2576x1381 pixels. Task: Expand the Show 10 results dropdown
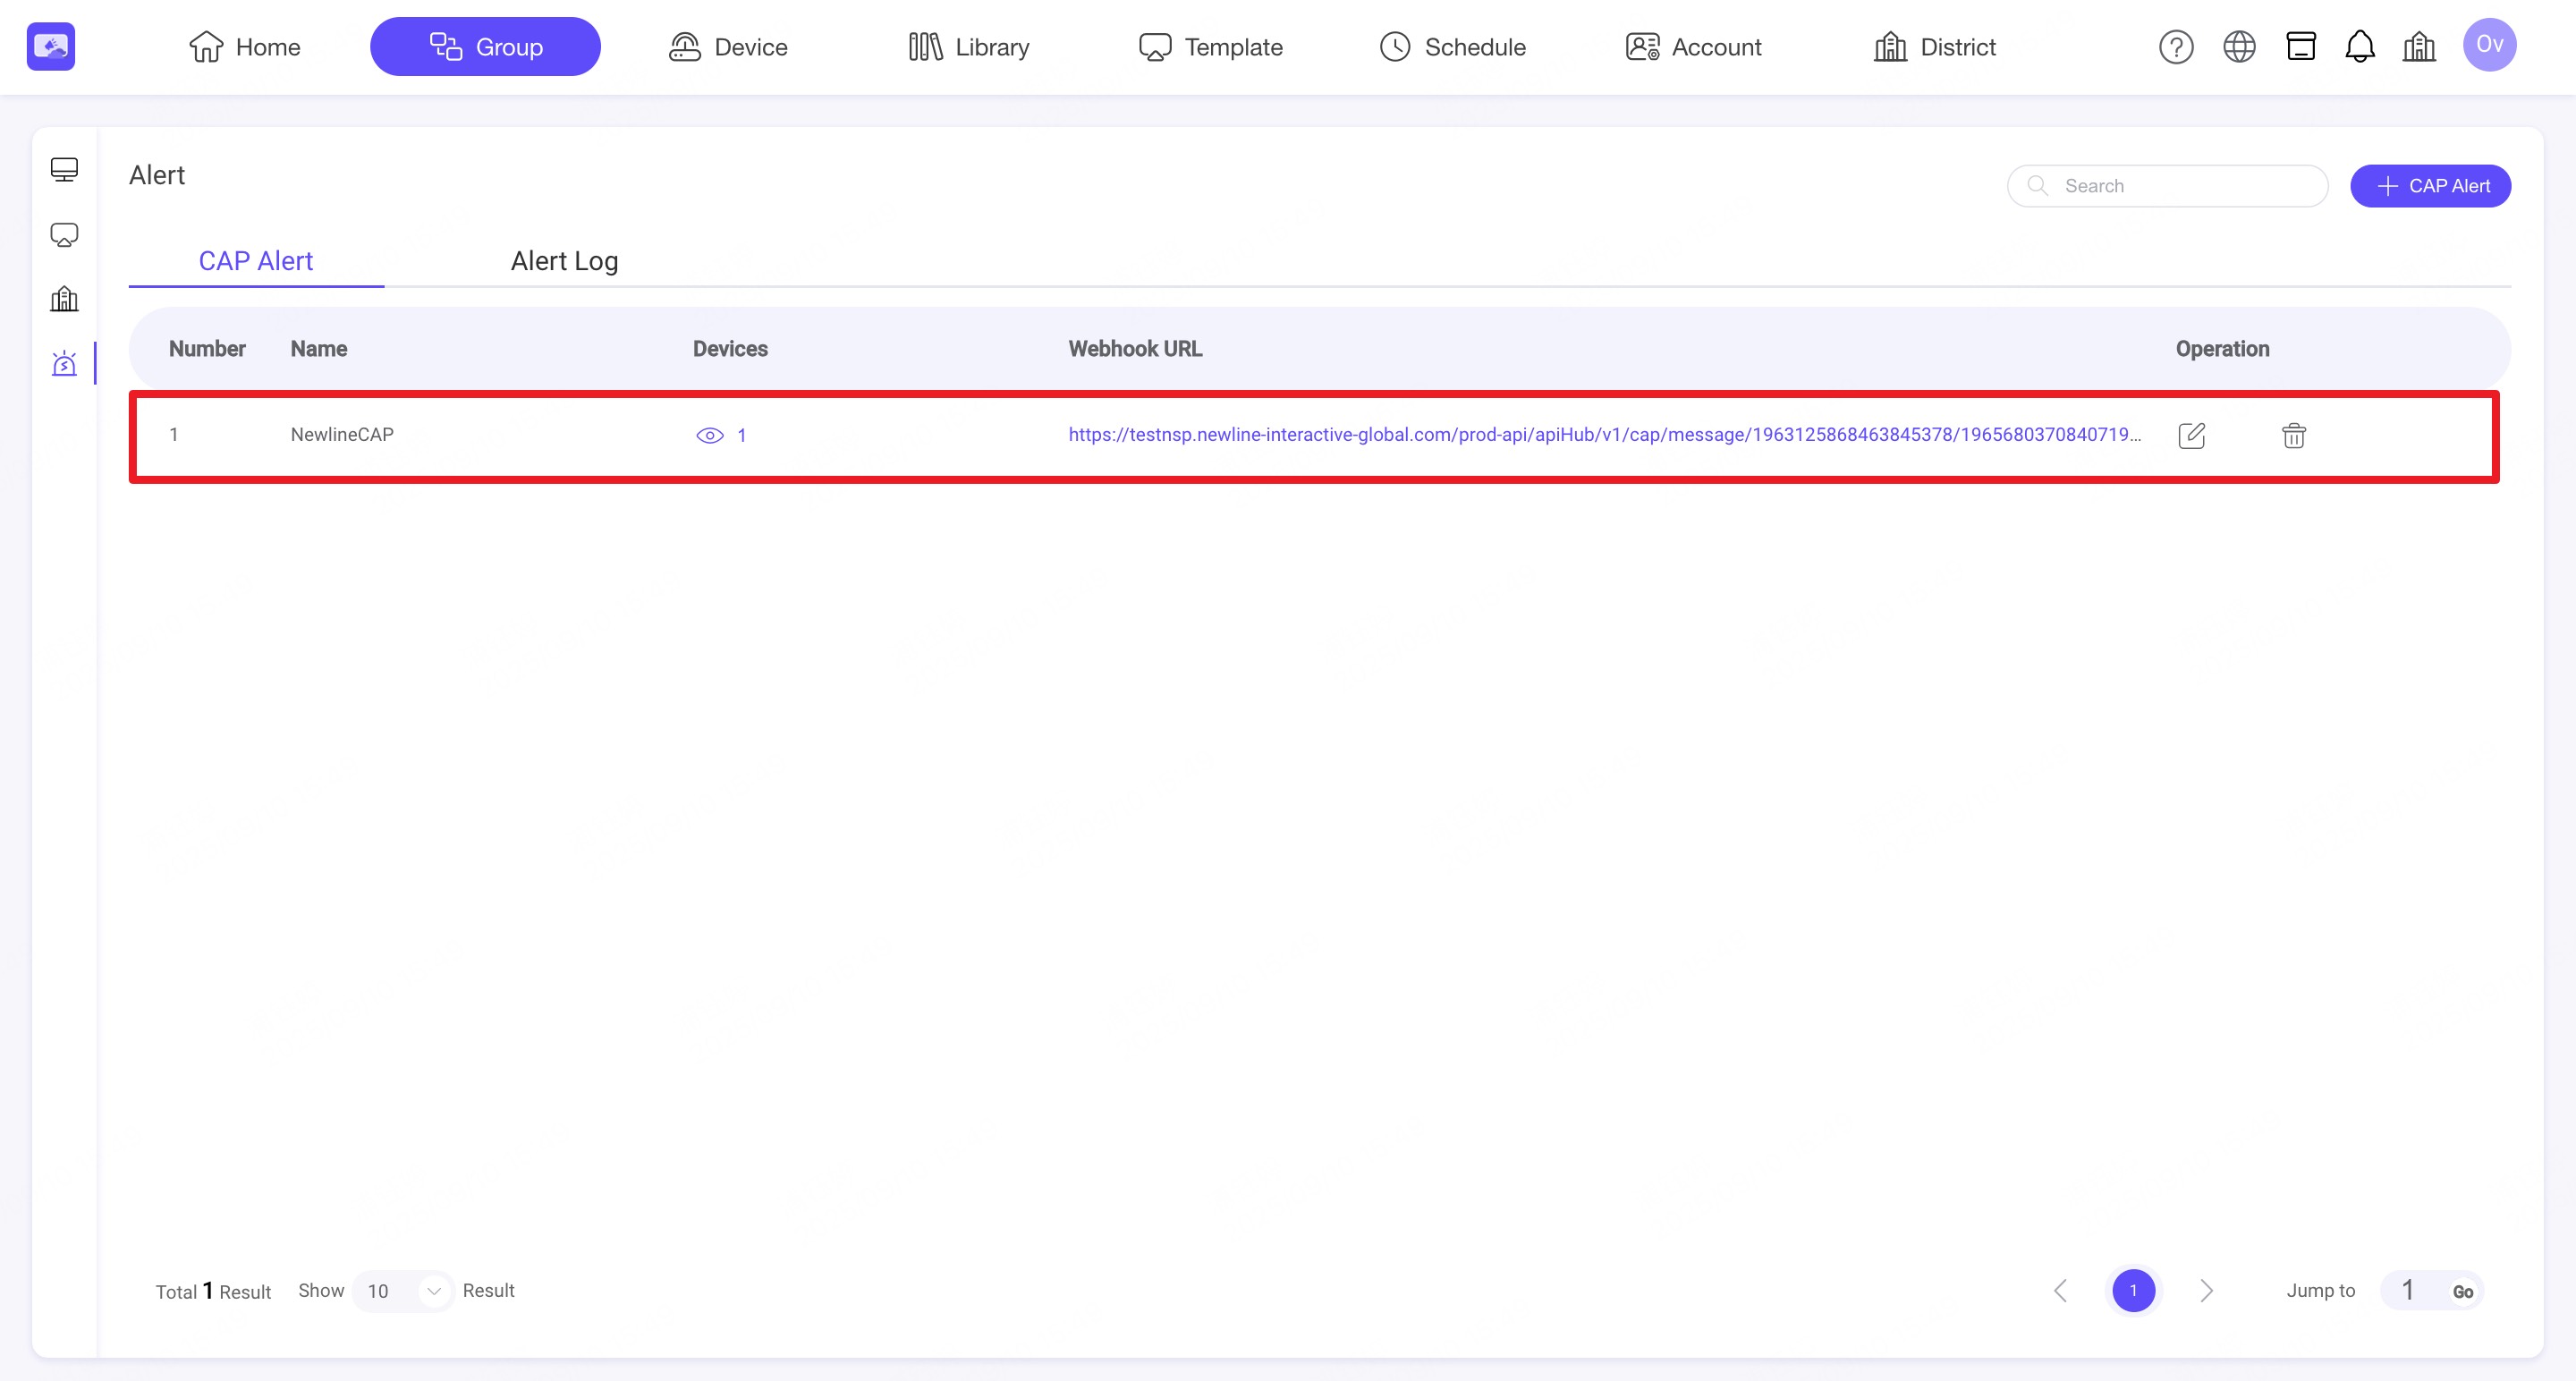[x=403, y=1291]
